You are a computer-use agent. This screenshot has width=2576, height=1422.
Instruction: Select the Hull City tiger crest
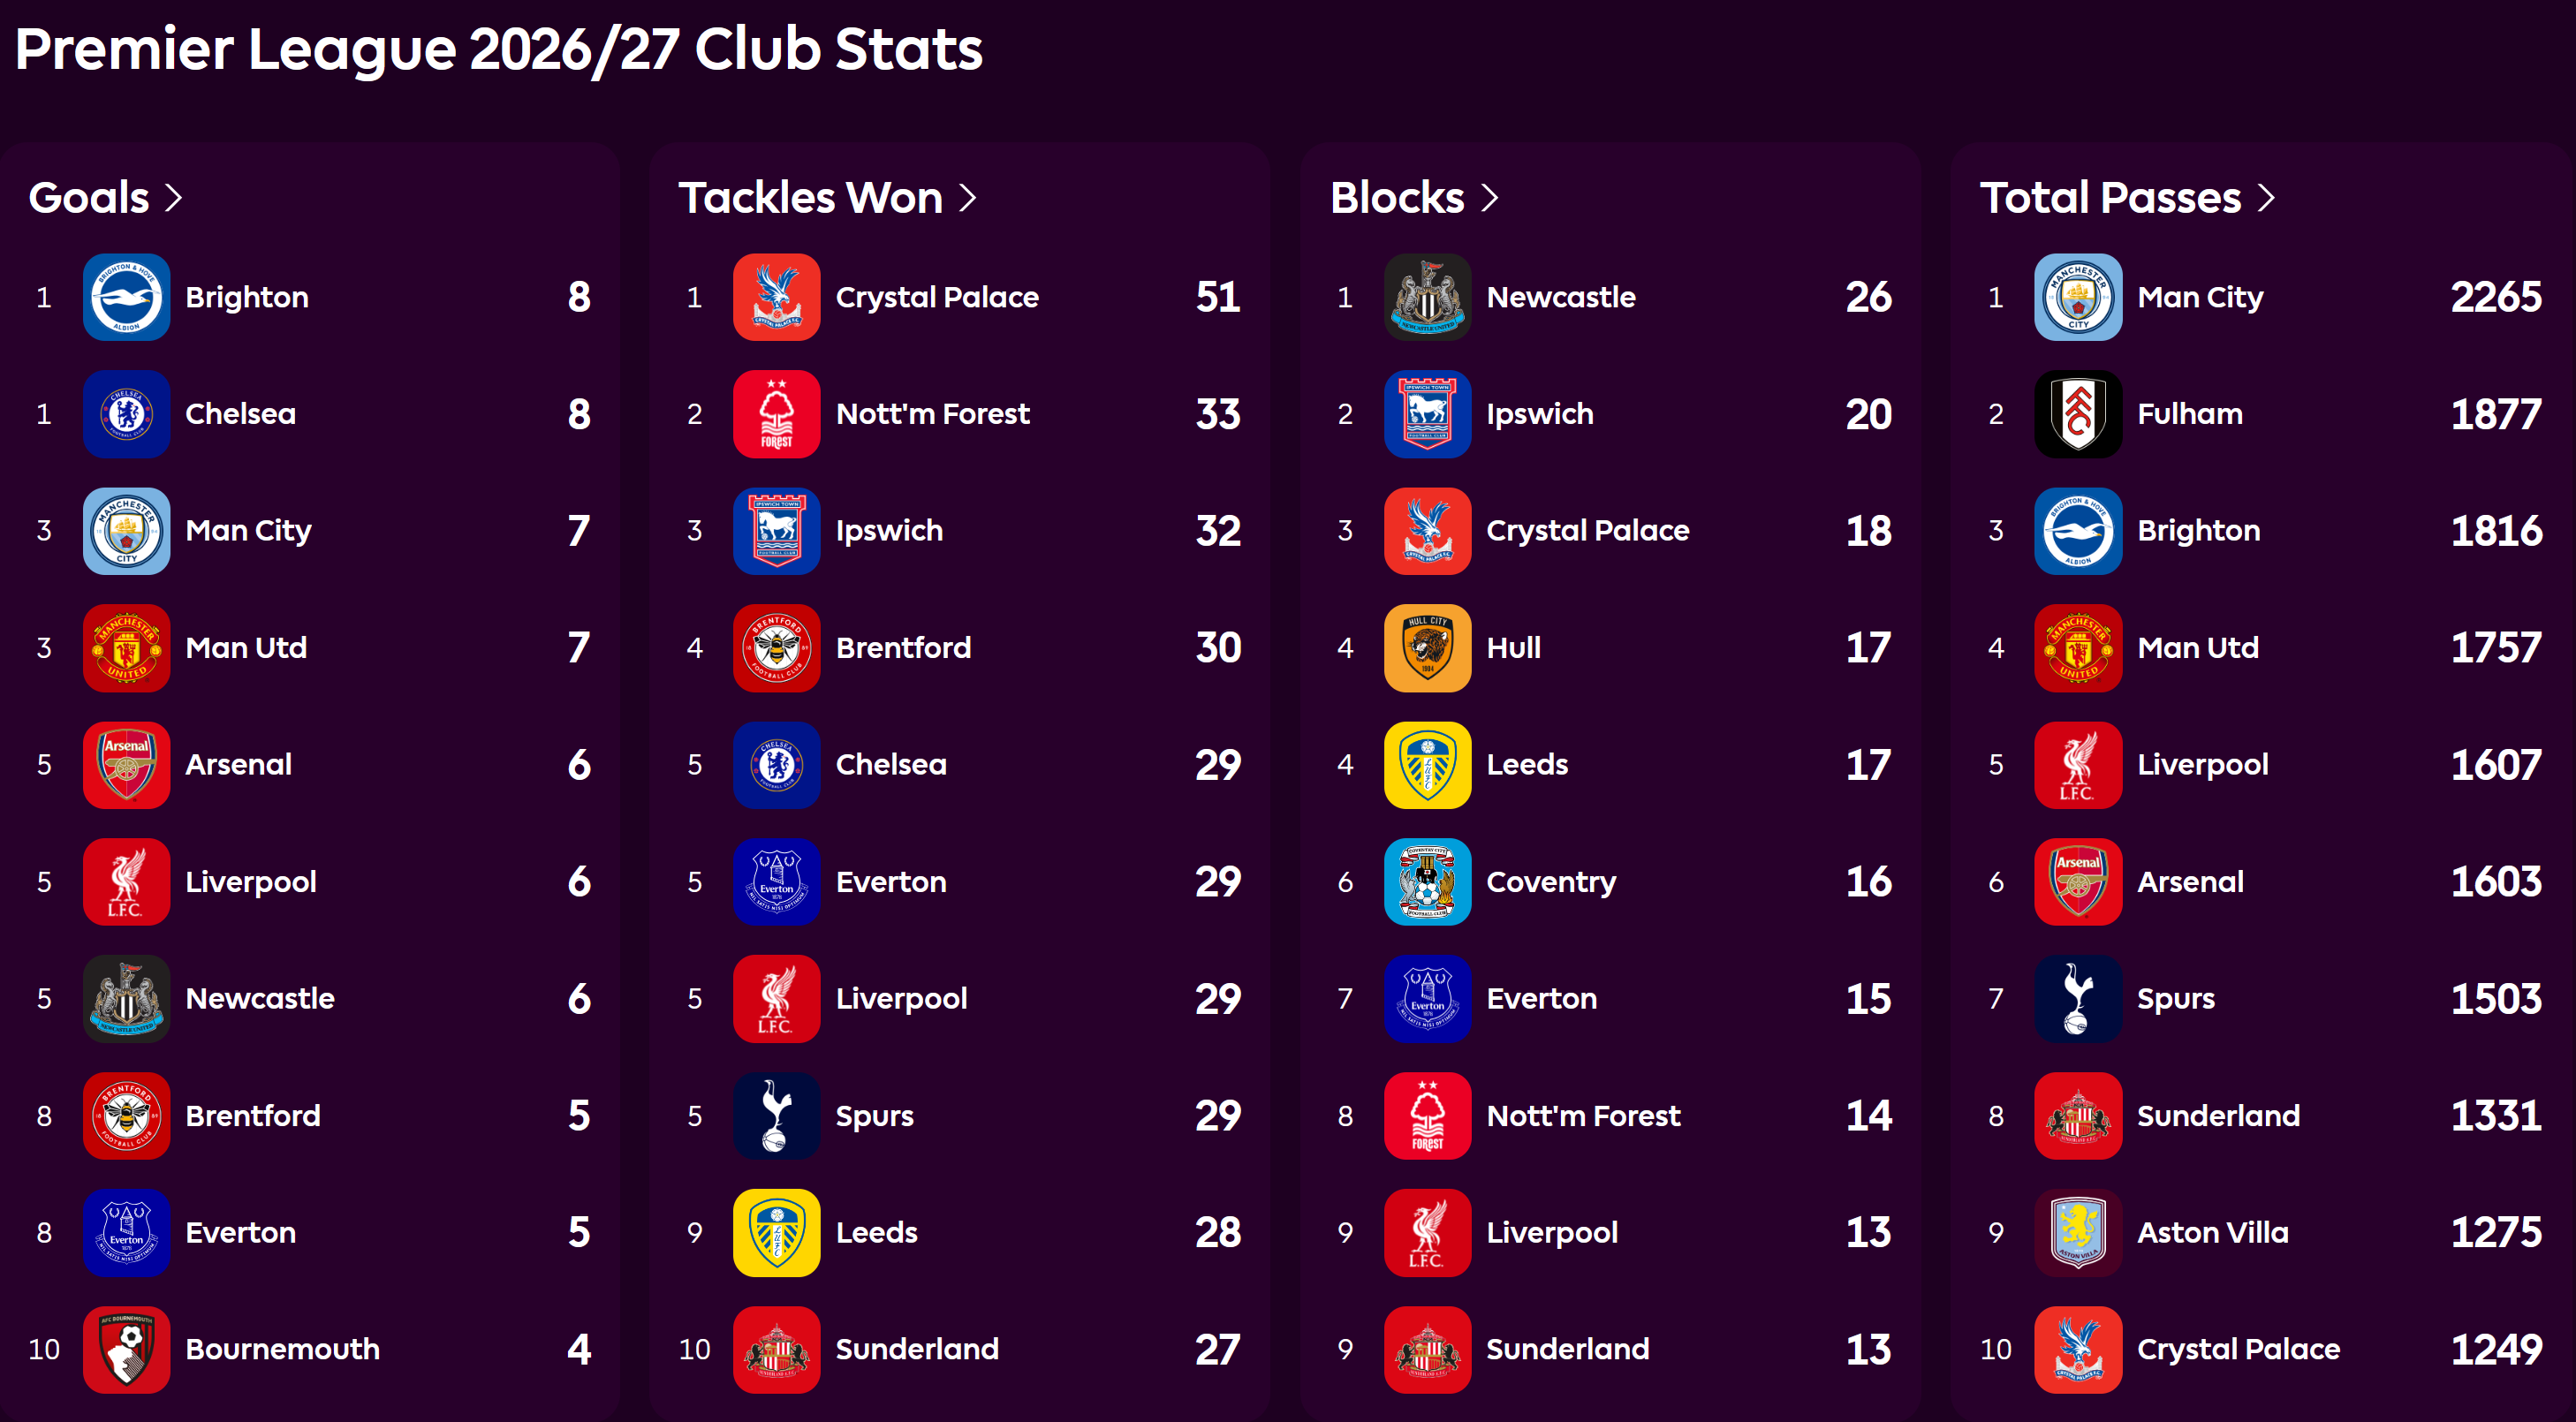(x=1427, y=648)
